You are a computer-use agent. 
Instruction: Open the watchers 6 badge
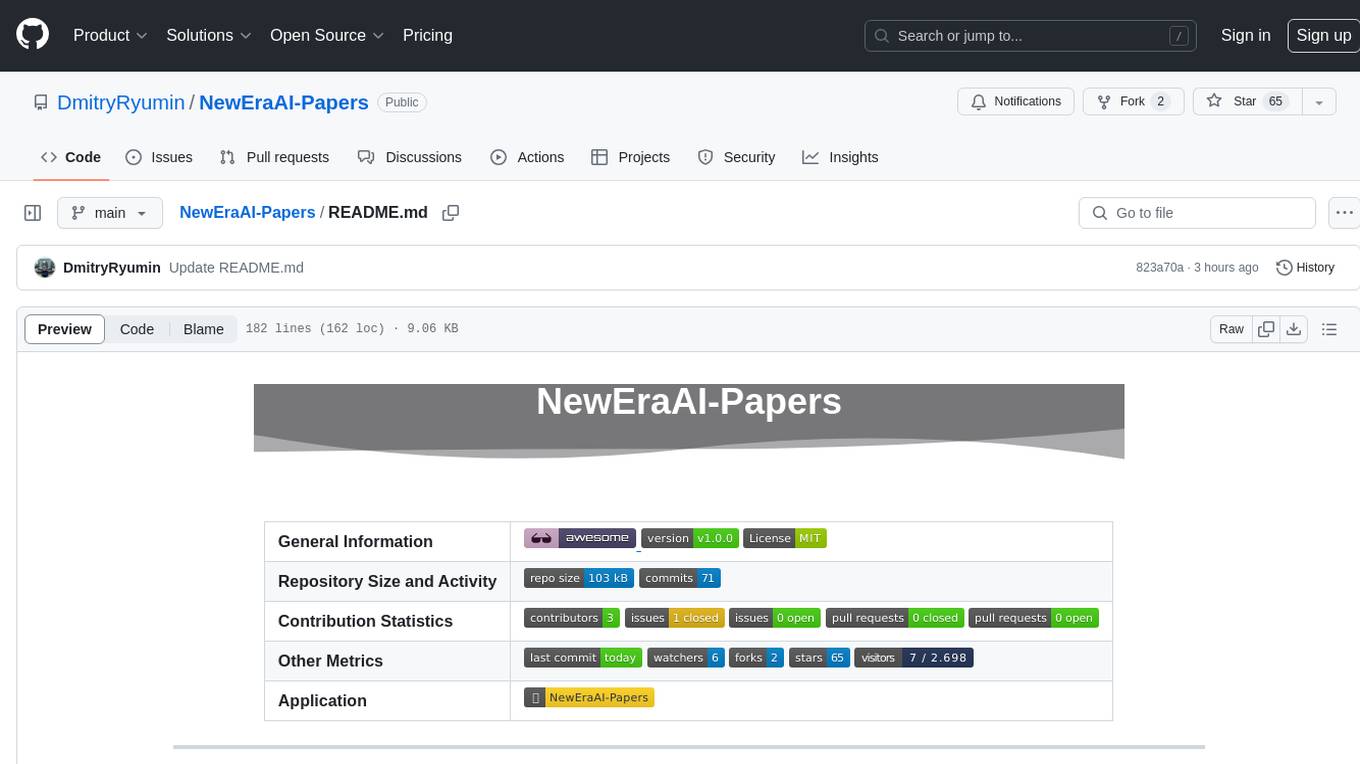(686, 658)
